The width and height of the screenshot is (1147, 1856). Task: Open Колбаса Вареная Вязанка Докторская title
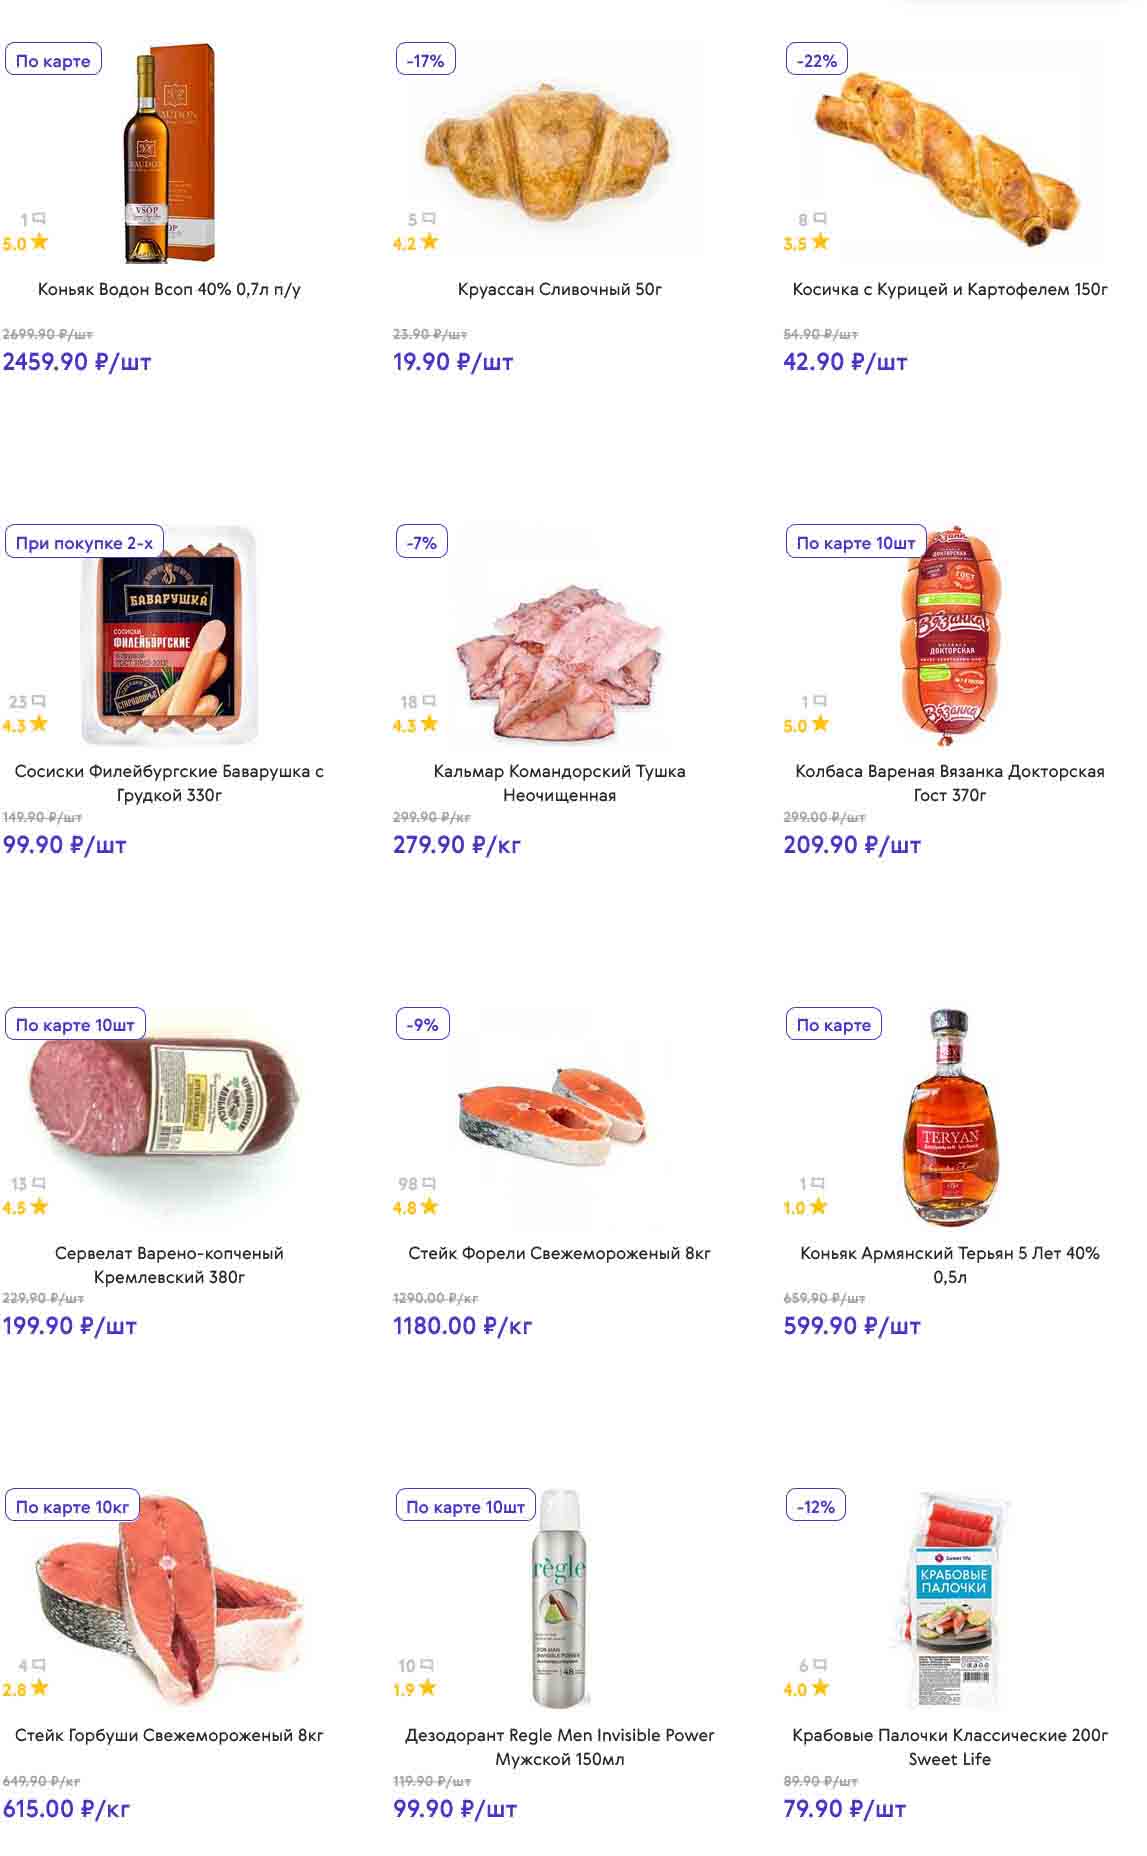click(949, 782)
